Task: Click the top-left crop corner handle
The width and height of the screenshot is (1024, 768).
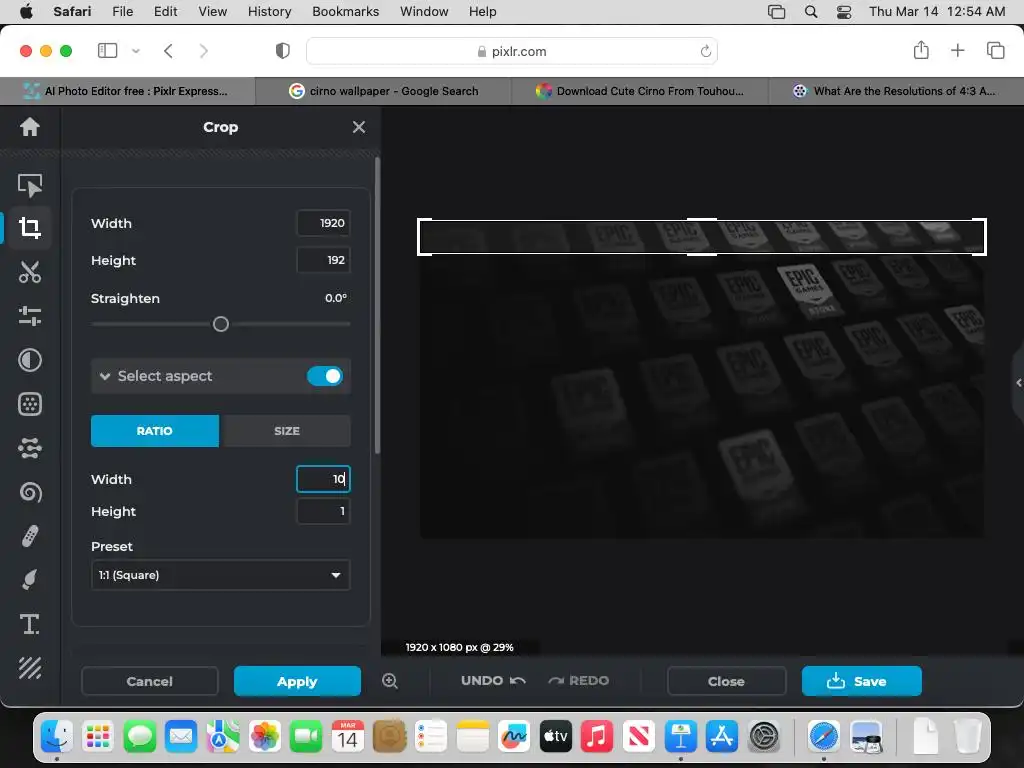Action: (x=424, y=225)
